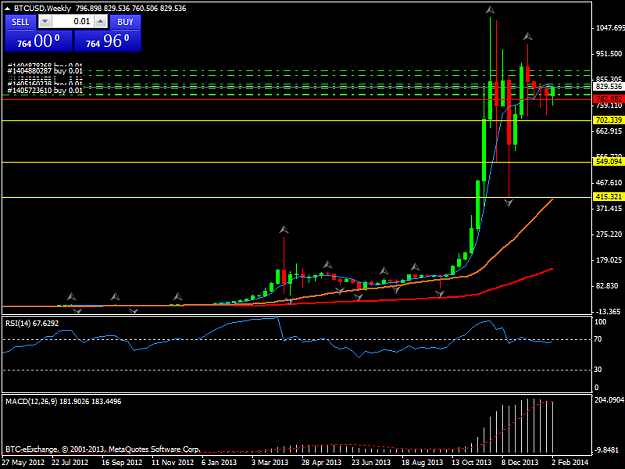Select order #1405723610 buy 0.01 label
625x469 pixels.
pos(45,91)
